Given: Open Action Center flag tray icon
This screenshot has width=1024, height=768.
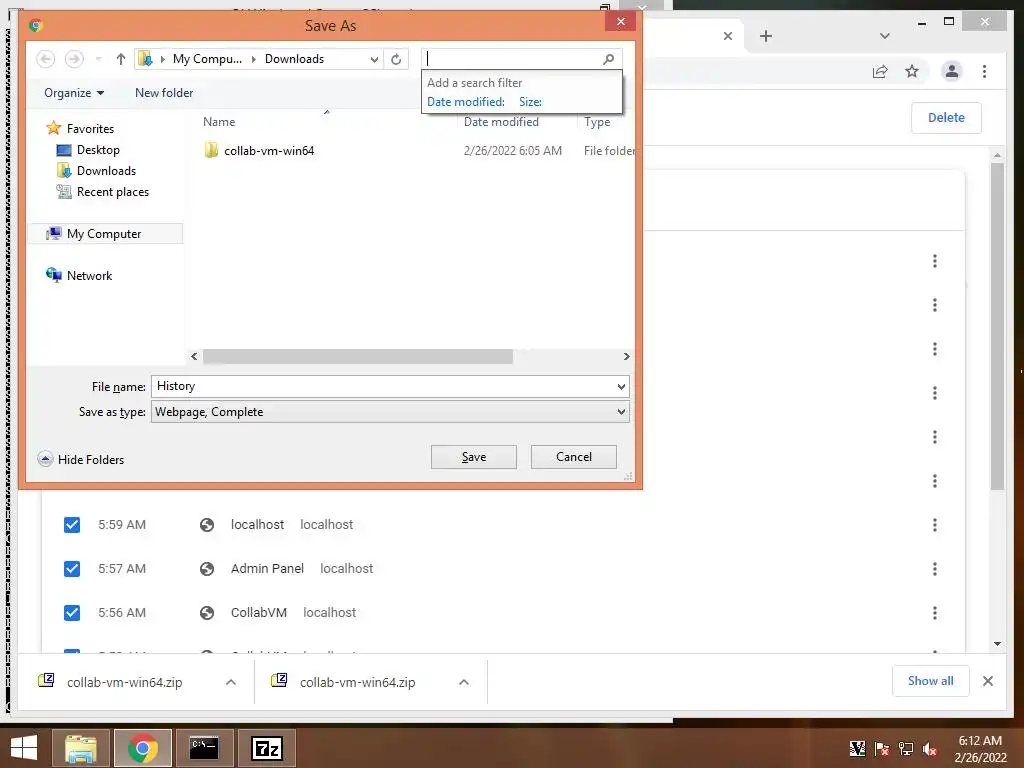Looking at the screenshot, I should [882, 748].
